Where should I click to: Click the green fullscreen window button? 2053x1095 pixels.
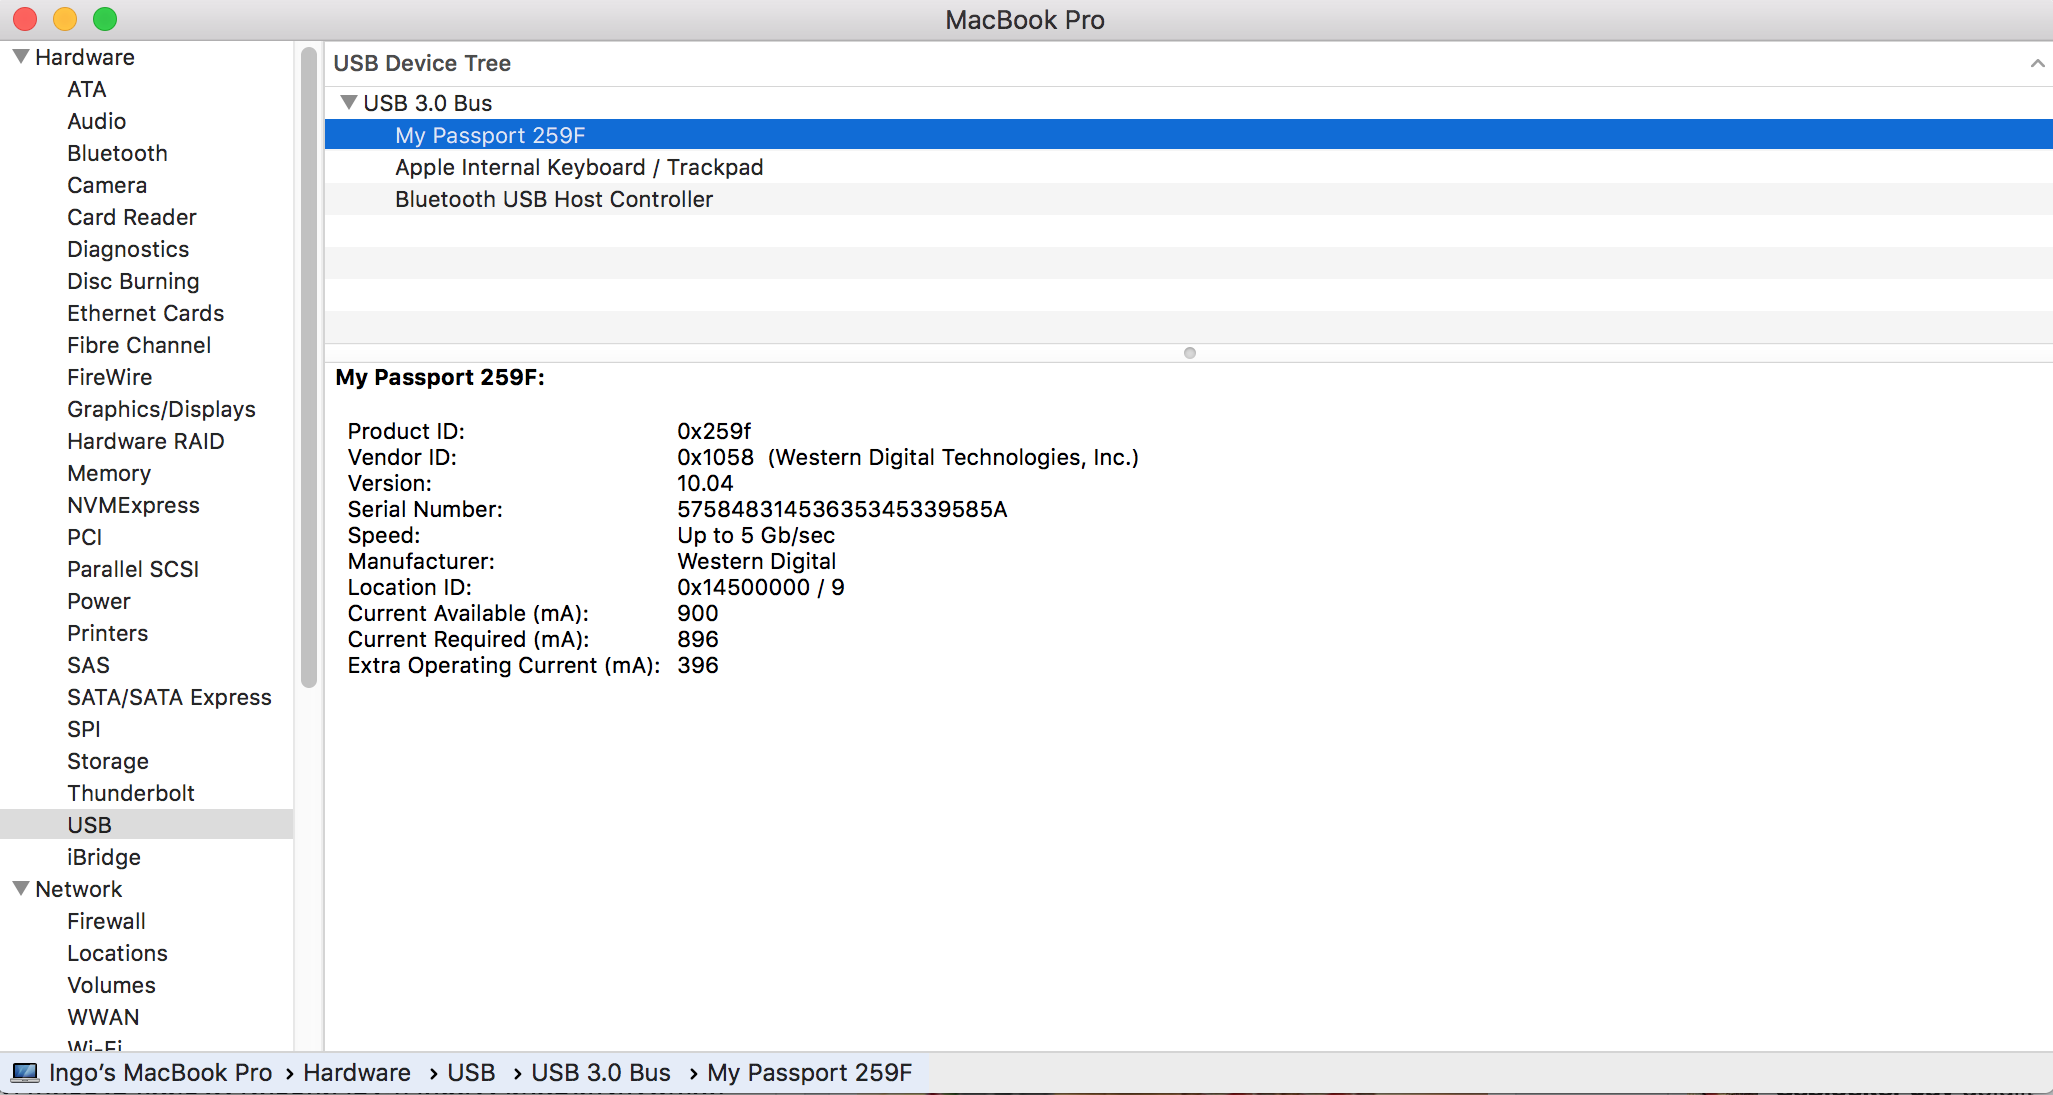coord(105,19)
